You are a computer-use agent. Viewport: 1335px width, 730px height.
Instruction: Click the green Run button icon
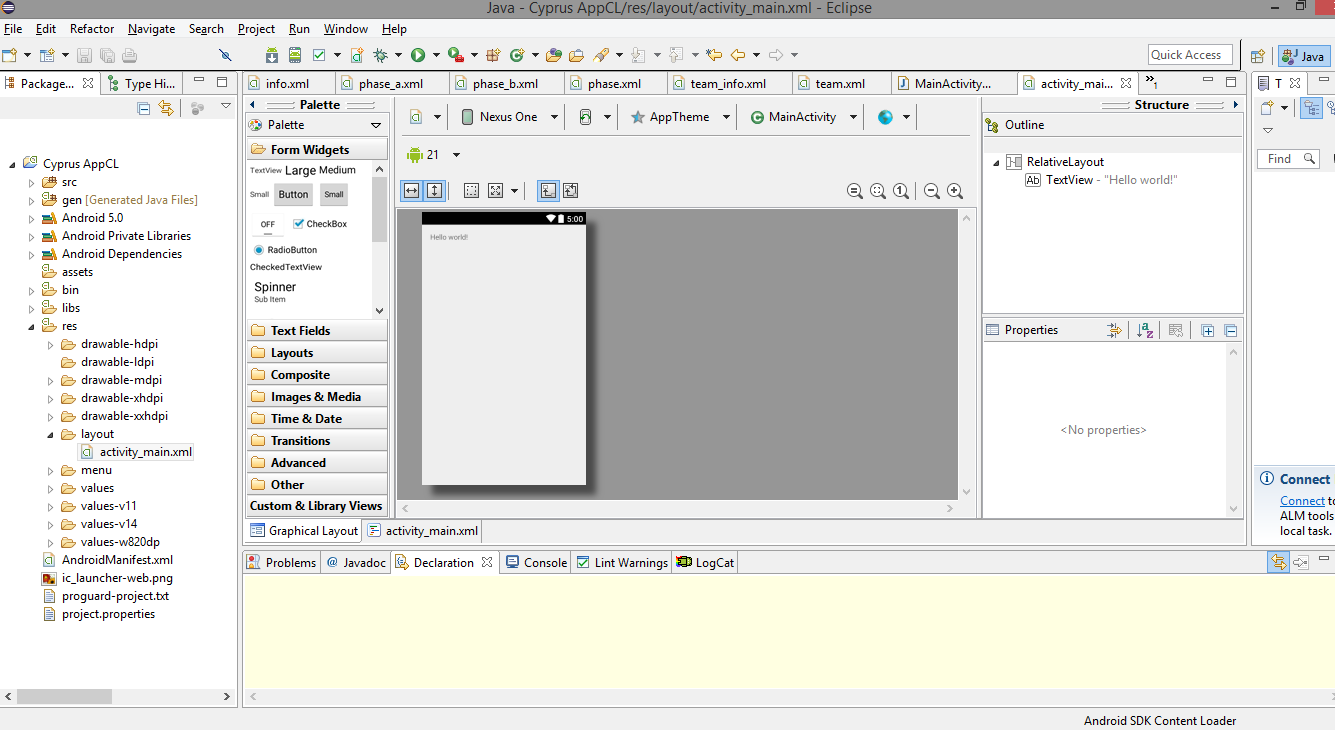(x=418, y=55)
